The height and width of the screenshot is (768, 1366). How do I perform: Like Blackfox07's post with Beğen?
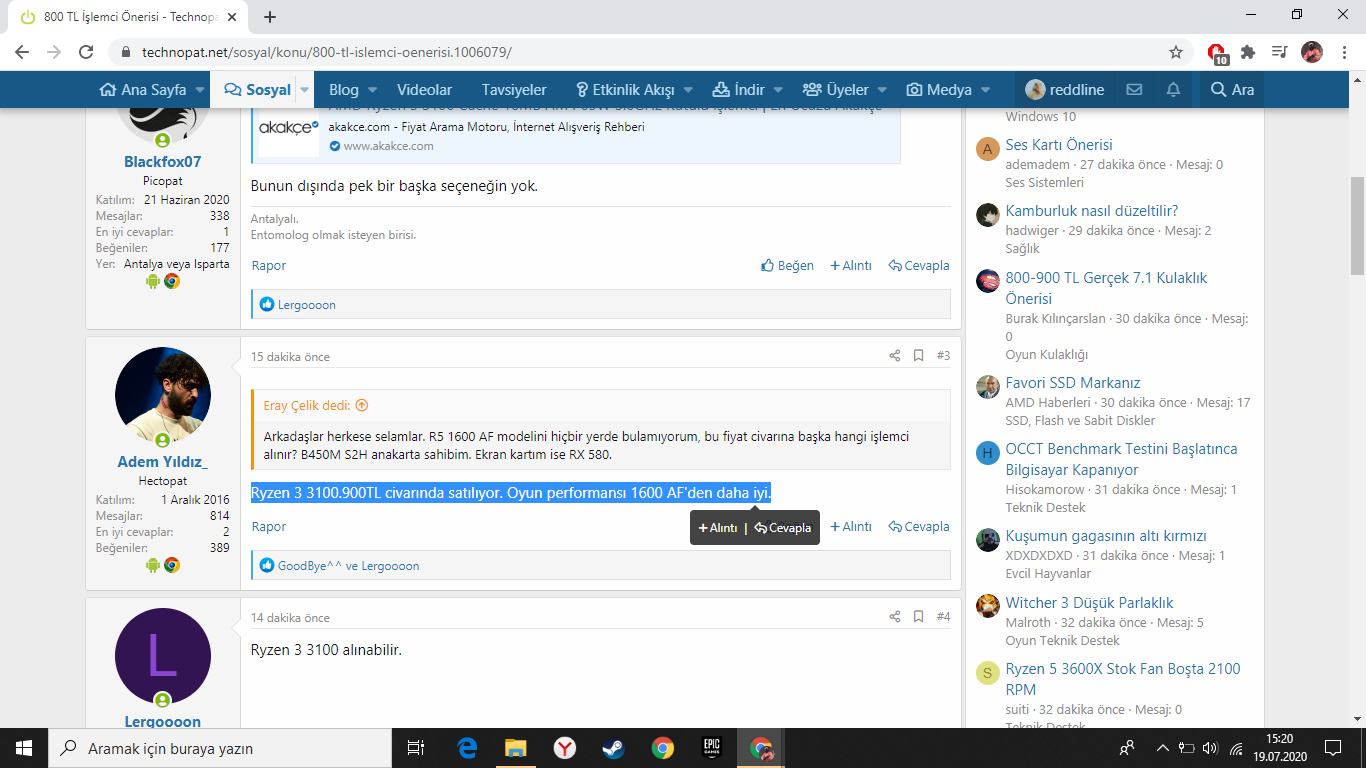pos(787,266)
